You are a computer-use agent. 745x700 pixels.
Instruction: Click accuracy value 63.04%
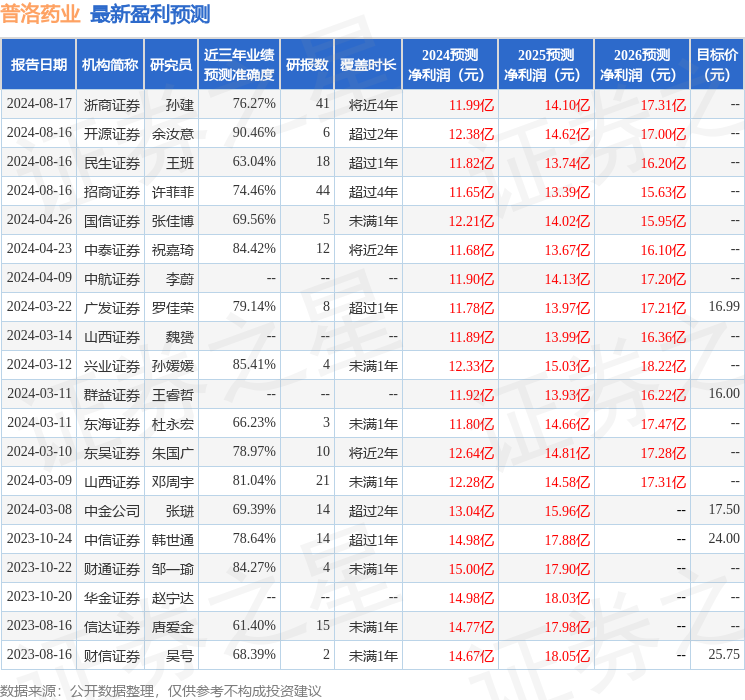(x=254, y=161)
